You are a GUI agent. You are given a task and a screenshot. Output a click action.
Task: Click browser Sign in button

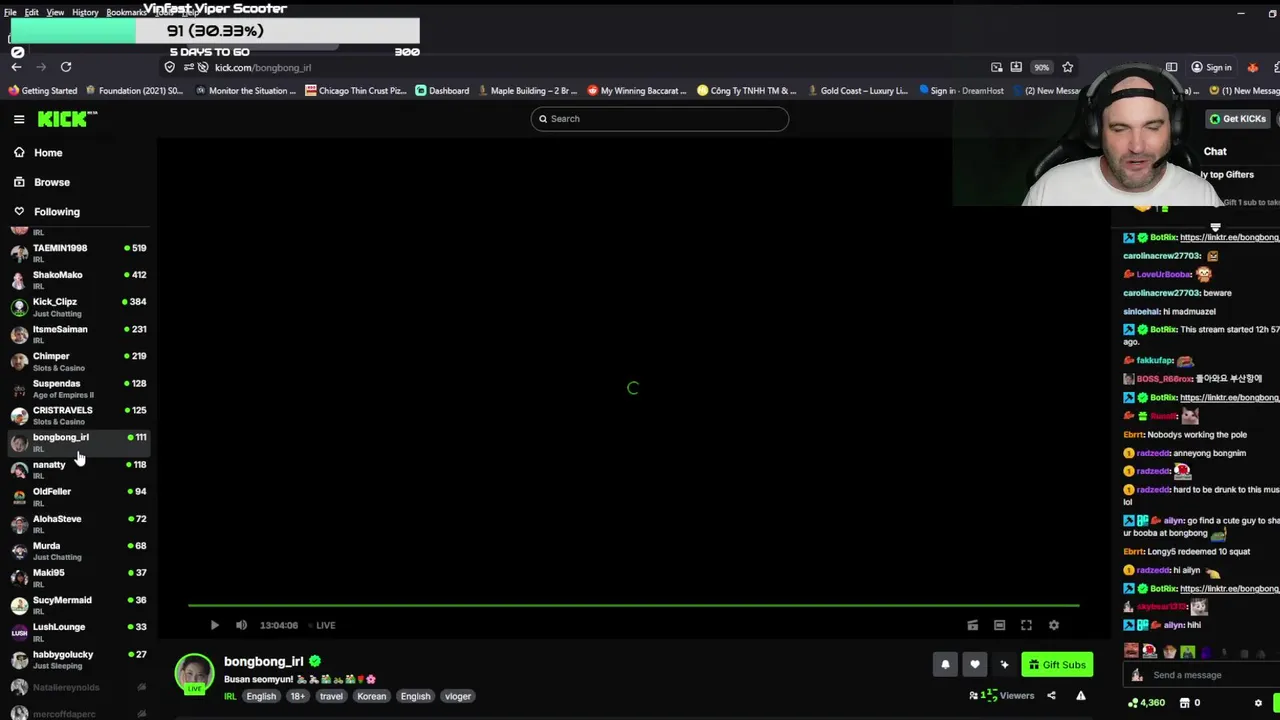click(1212, 67)
